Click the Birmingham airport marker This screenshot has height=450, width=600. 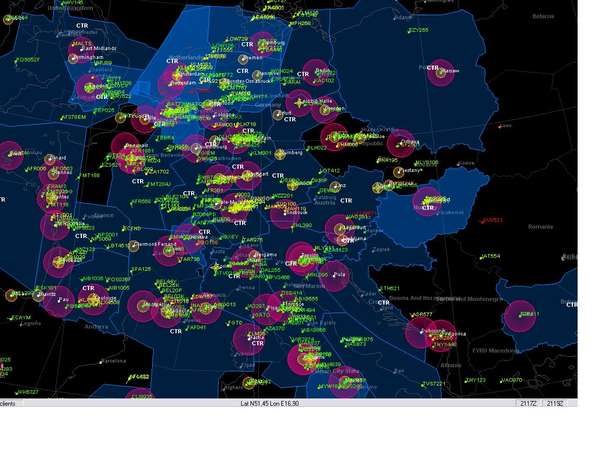point(73,59)
